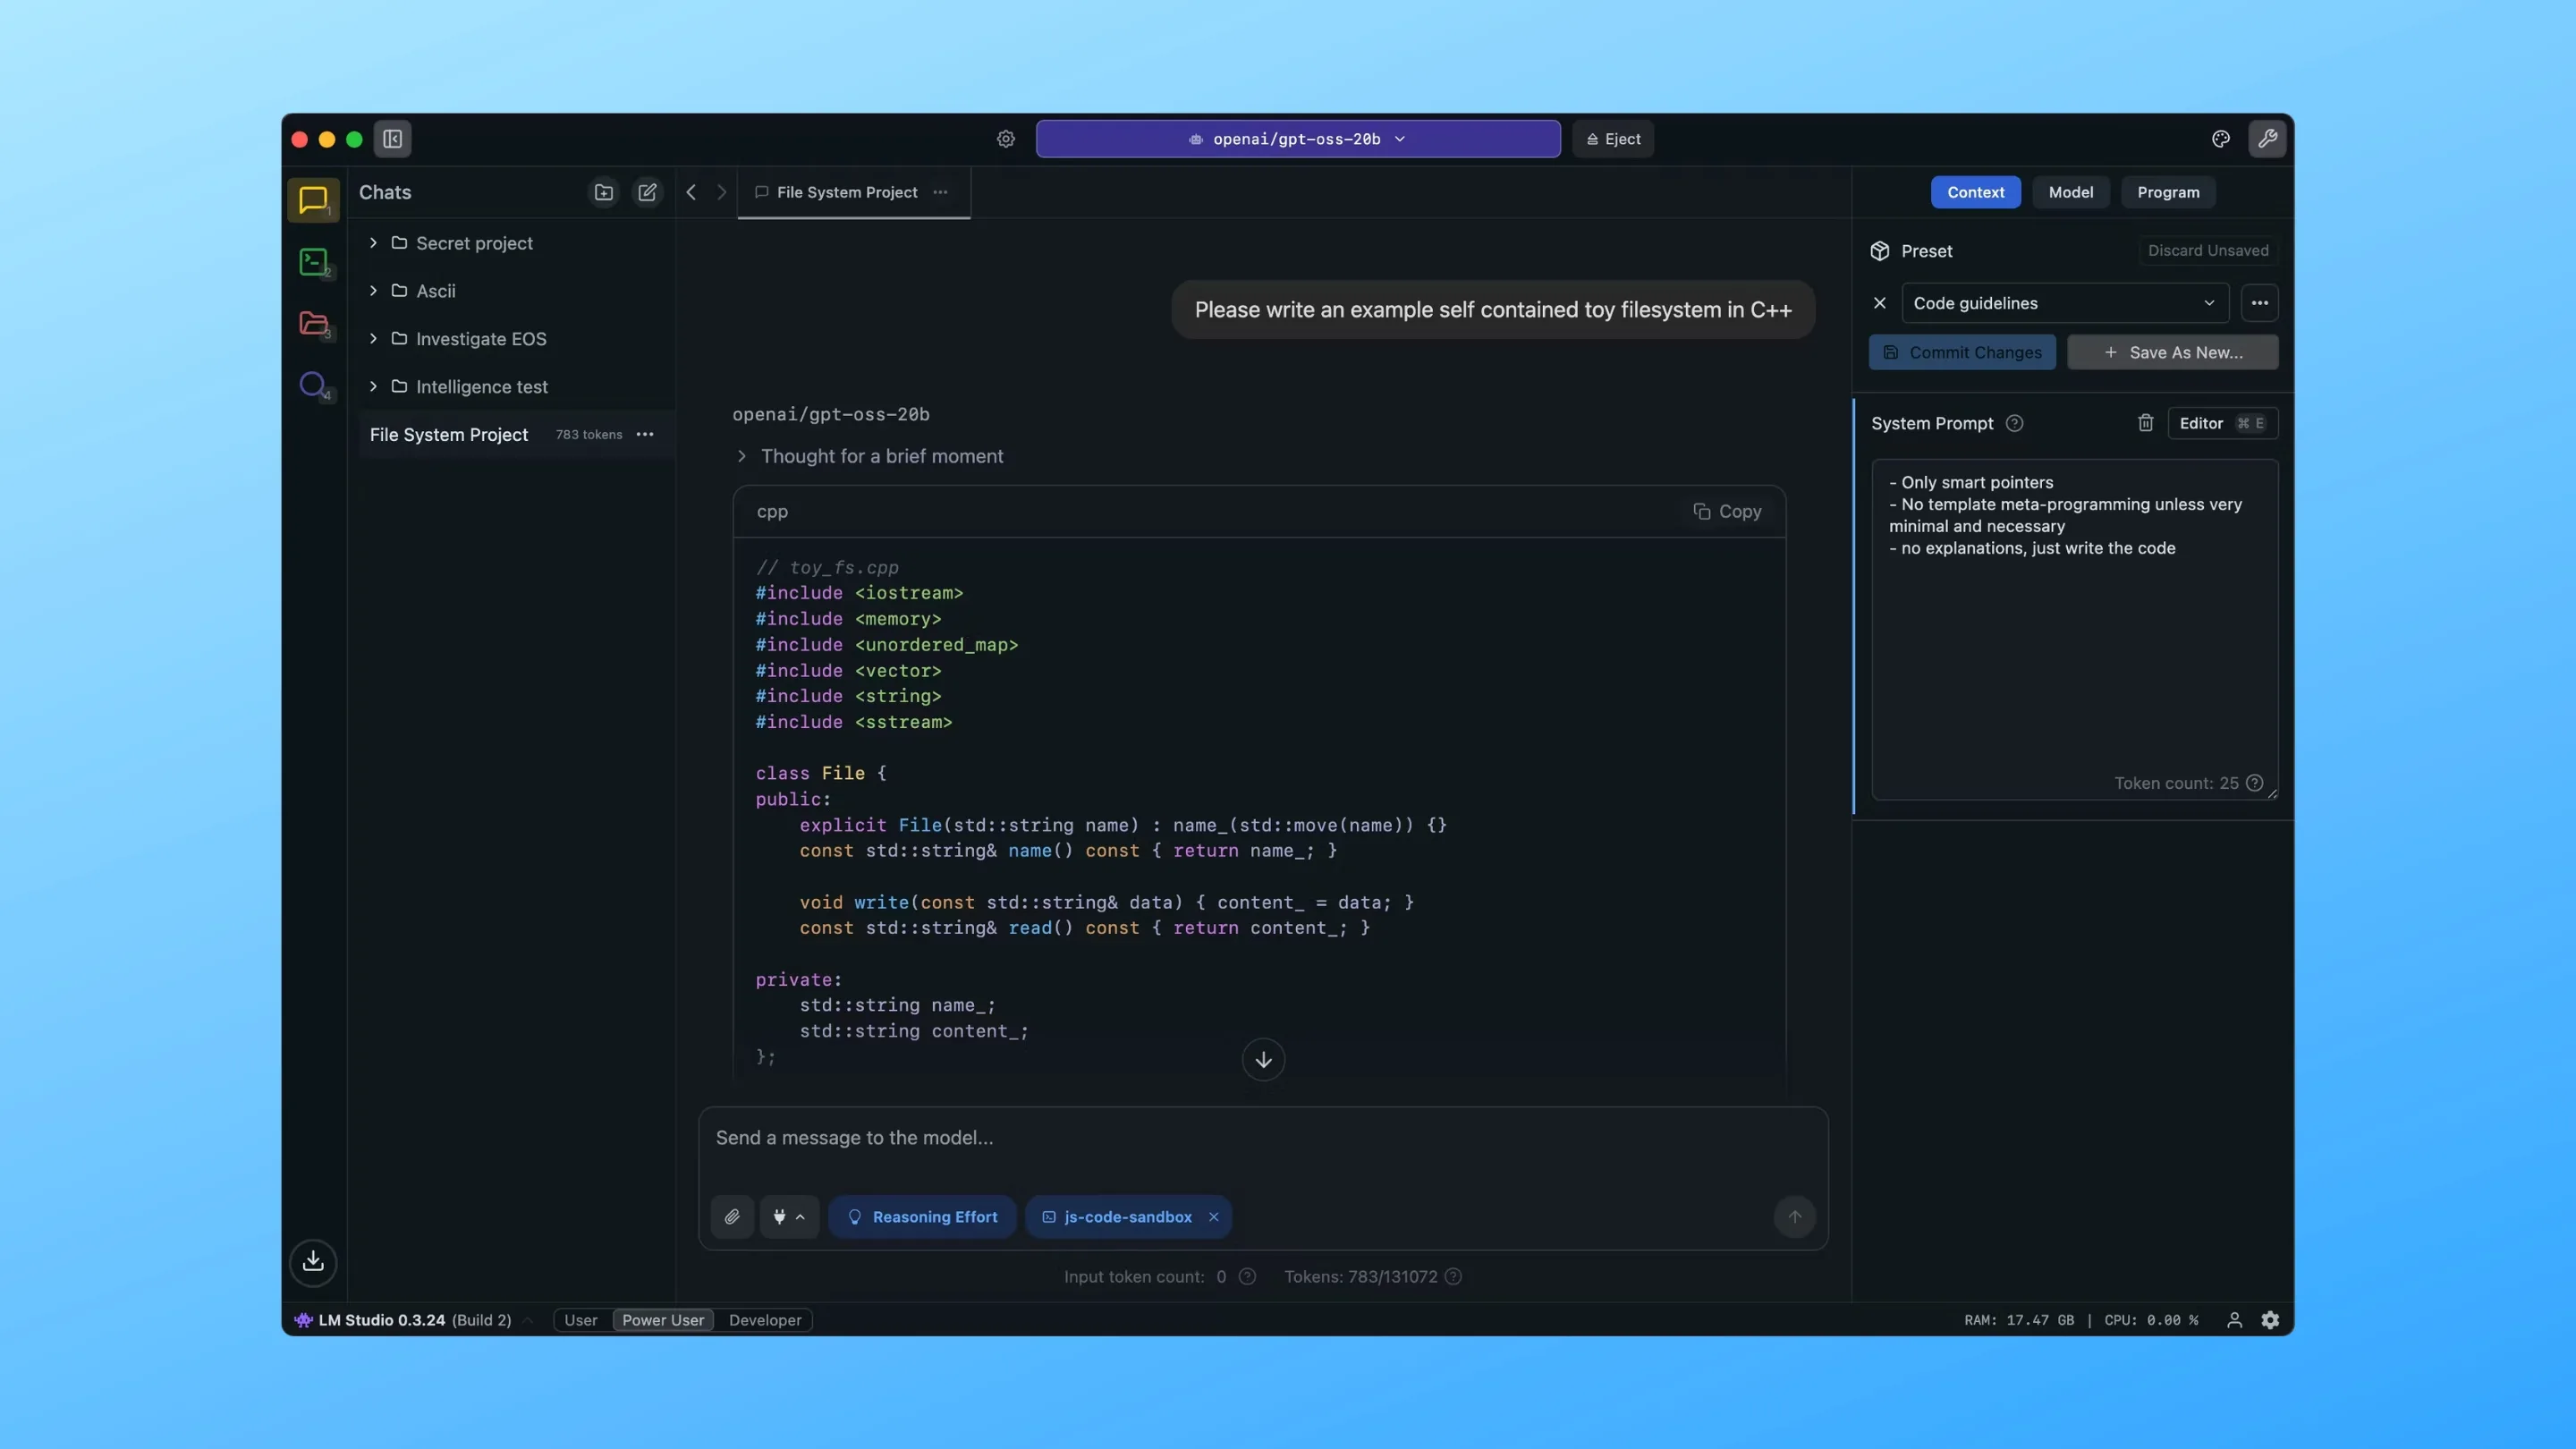Click Save As New preset button
Screen dimensions: 2576x1449
(2173, 352)
